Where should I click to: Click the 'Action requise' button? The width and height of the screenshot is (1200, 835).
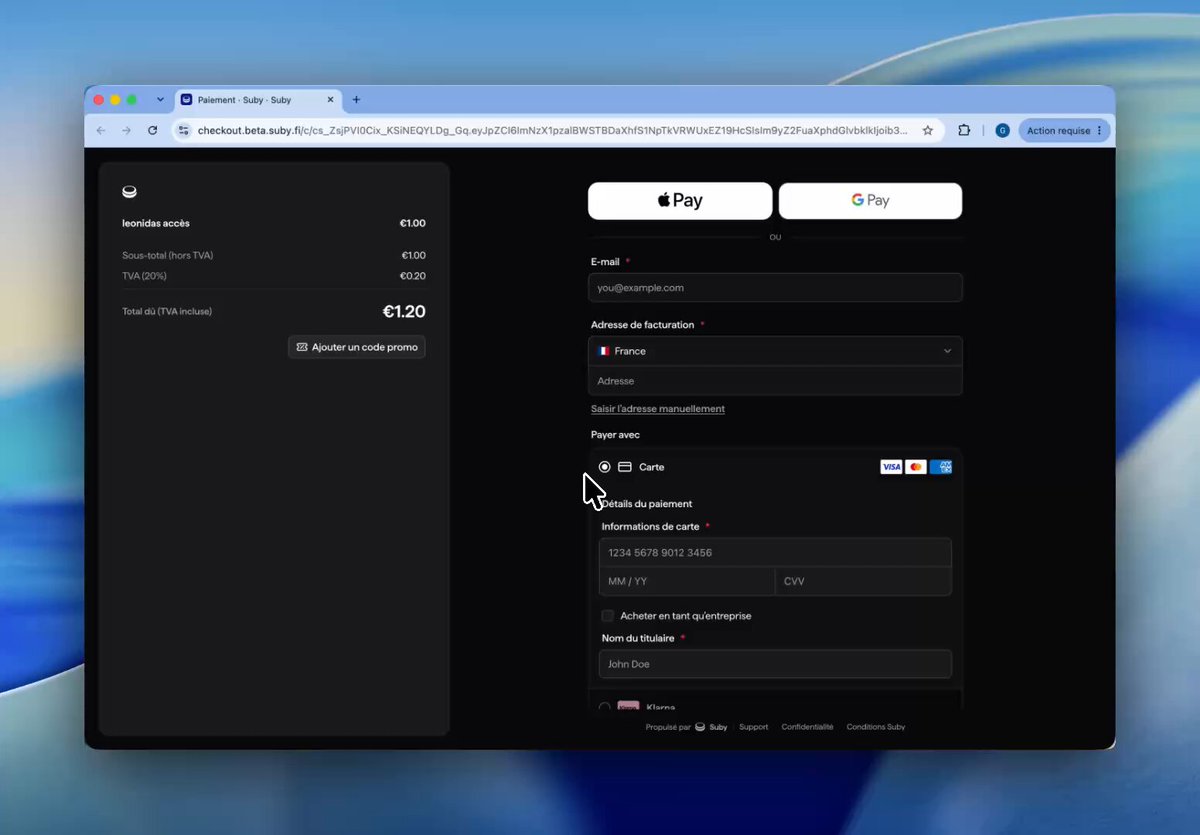[1064, 130]
